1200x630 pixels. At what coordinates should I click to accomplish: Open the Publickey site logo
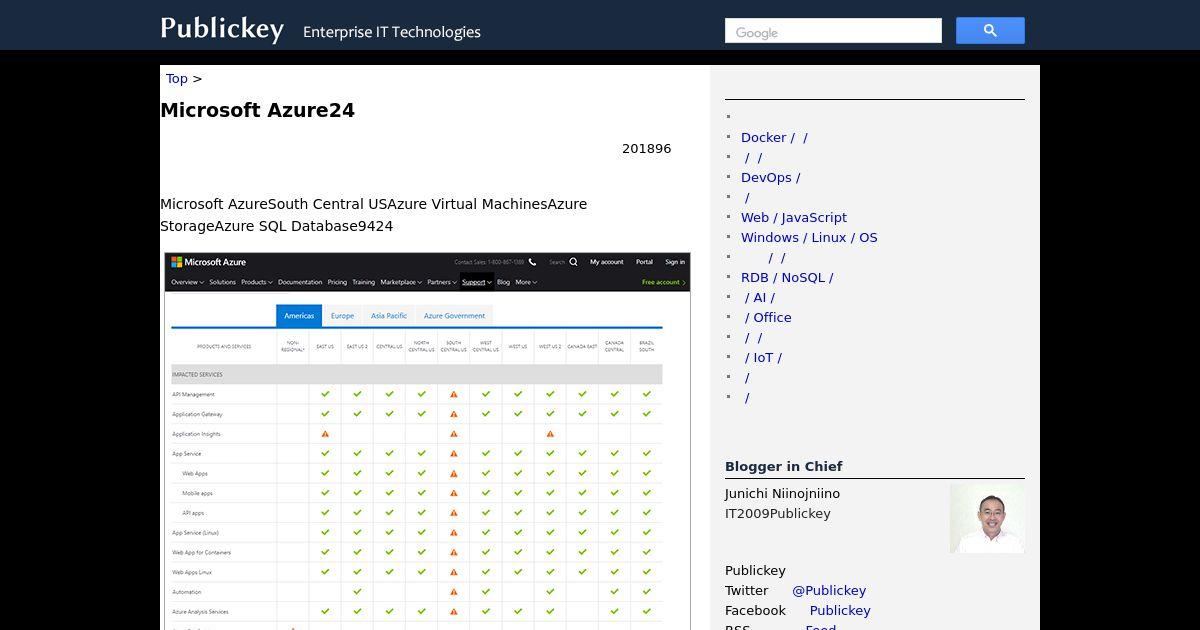(x=222, y=28)
